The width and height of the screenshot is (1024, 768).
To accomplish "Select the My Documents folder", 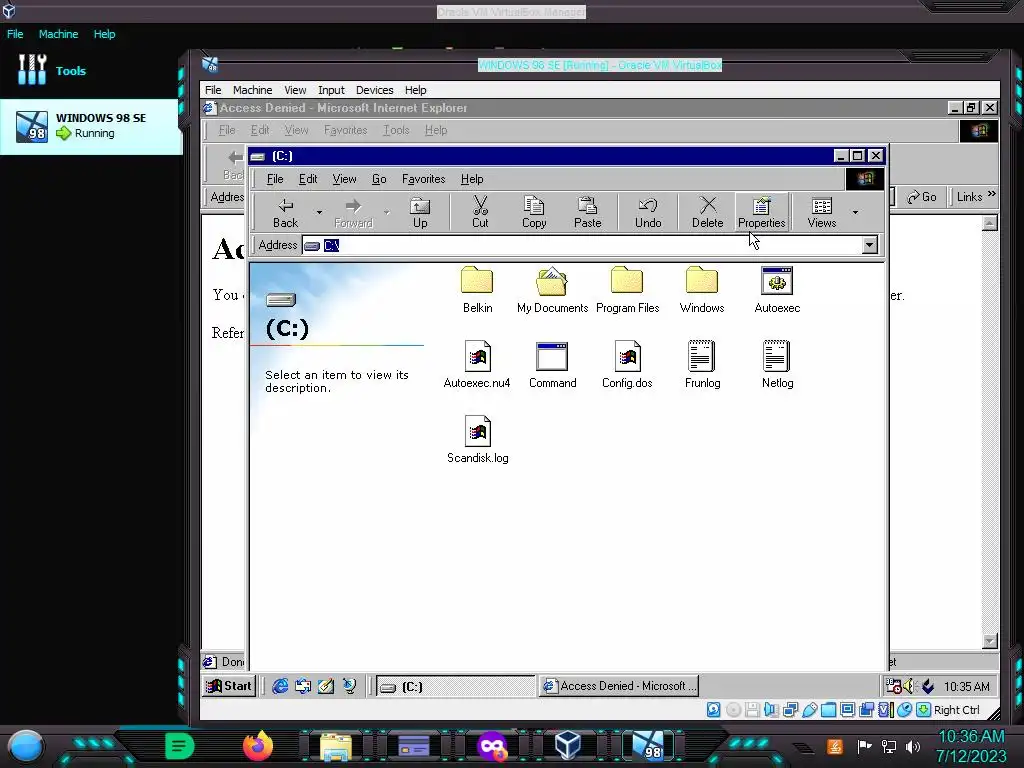I will point(552,290).
